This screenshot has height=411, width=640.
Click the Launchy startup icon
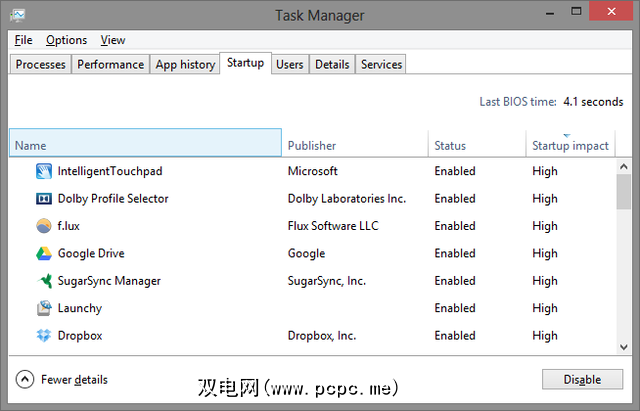44,308
